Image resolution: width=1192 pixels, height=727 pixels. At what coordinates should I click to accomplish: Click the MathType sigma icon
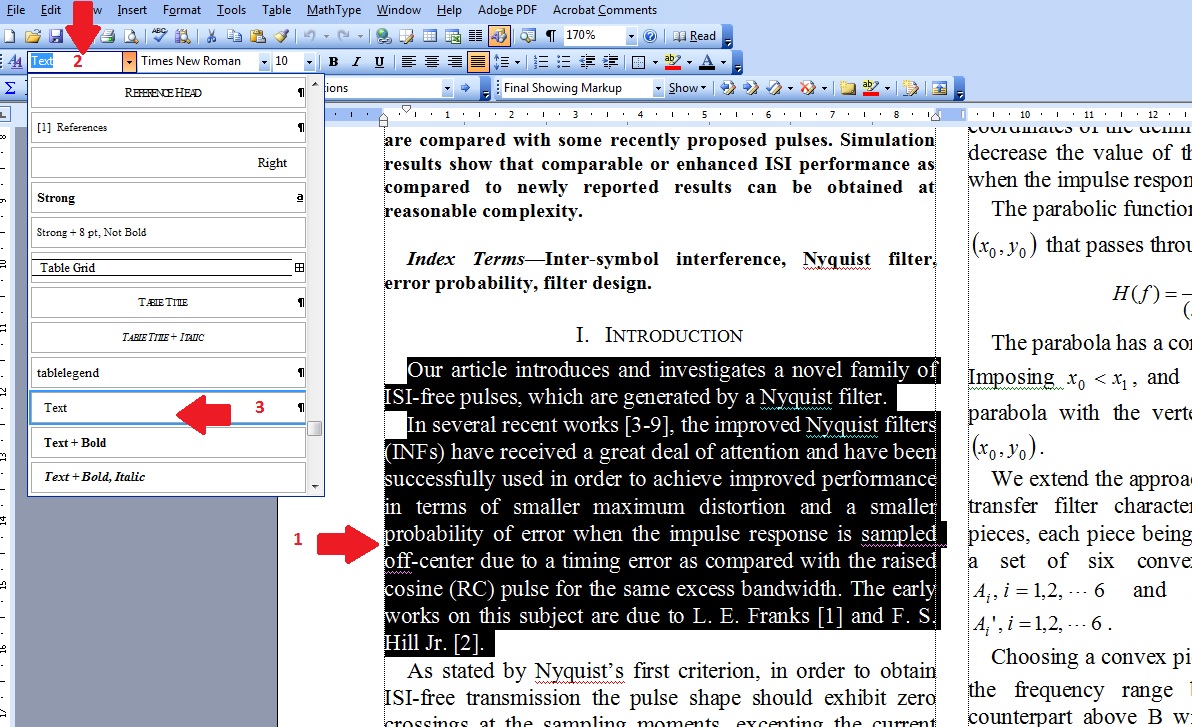tap(10, 88)
